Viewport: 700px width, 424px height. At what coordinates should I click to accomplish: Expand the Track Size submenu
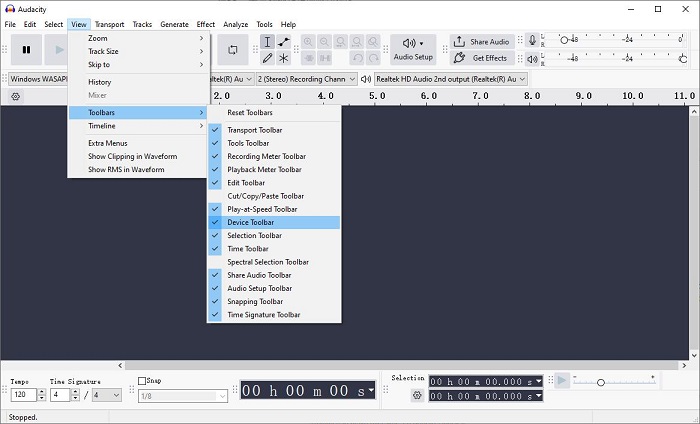[x=138, y=51]
